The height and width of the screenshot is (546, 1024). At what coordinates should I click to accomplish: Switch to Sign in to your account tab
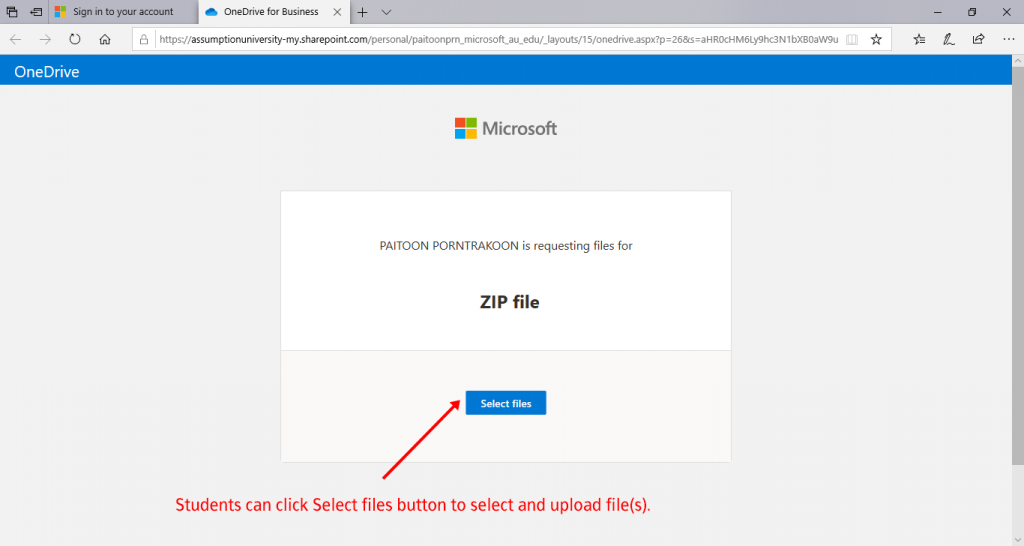pos(123,12)
